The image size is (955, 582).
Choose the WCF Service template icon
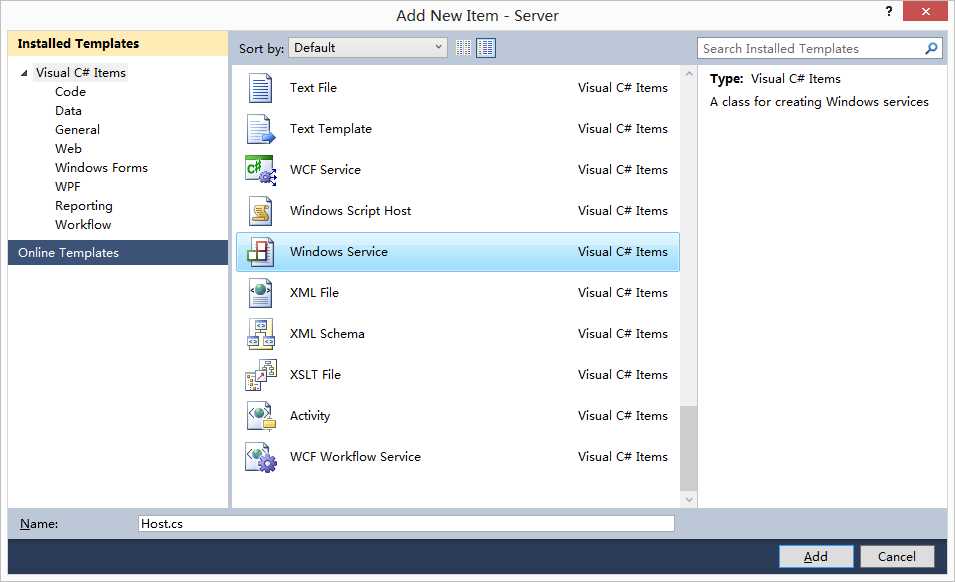(x=261, y=170)
